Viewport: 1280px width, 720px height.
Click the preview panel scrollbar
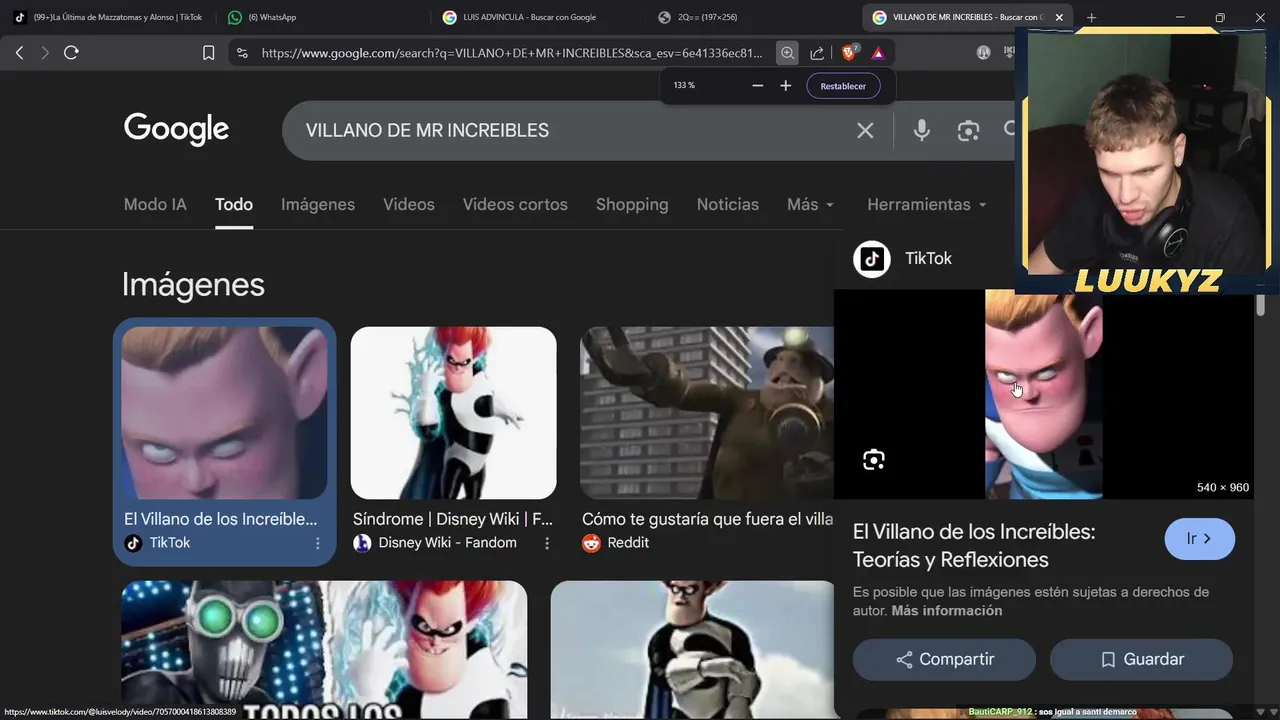point(1261,304)
